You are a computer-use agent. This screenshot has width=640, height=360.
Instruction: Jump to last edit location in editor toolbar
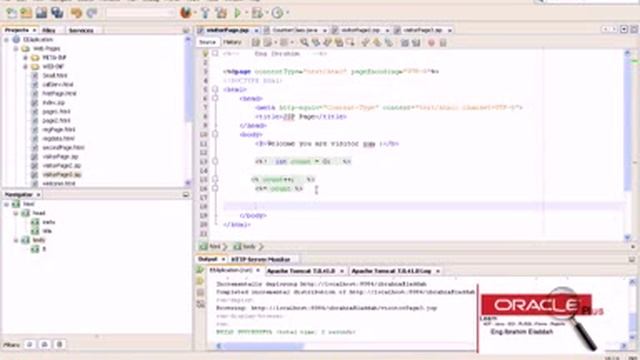point(256,42)
